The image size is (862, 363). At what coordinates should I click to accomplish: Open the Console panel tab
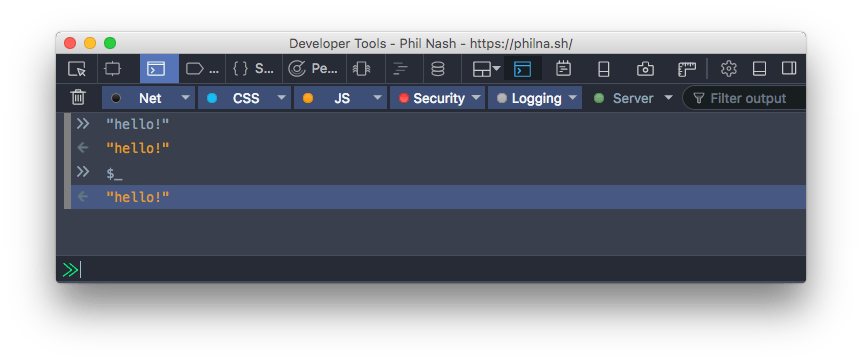click(159, 69)
